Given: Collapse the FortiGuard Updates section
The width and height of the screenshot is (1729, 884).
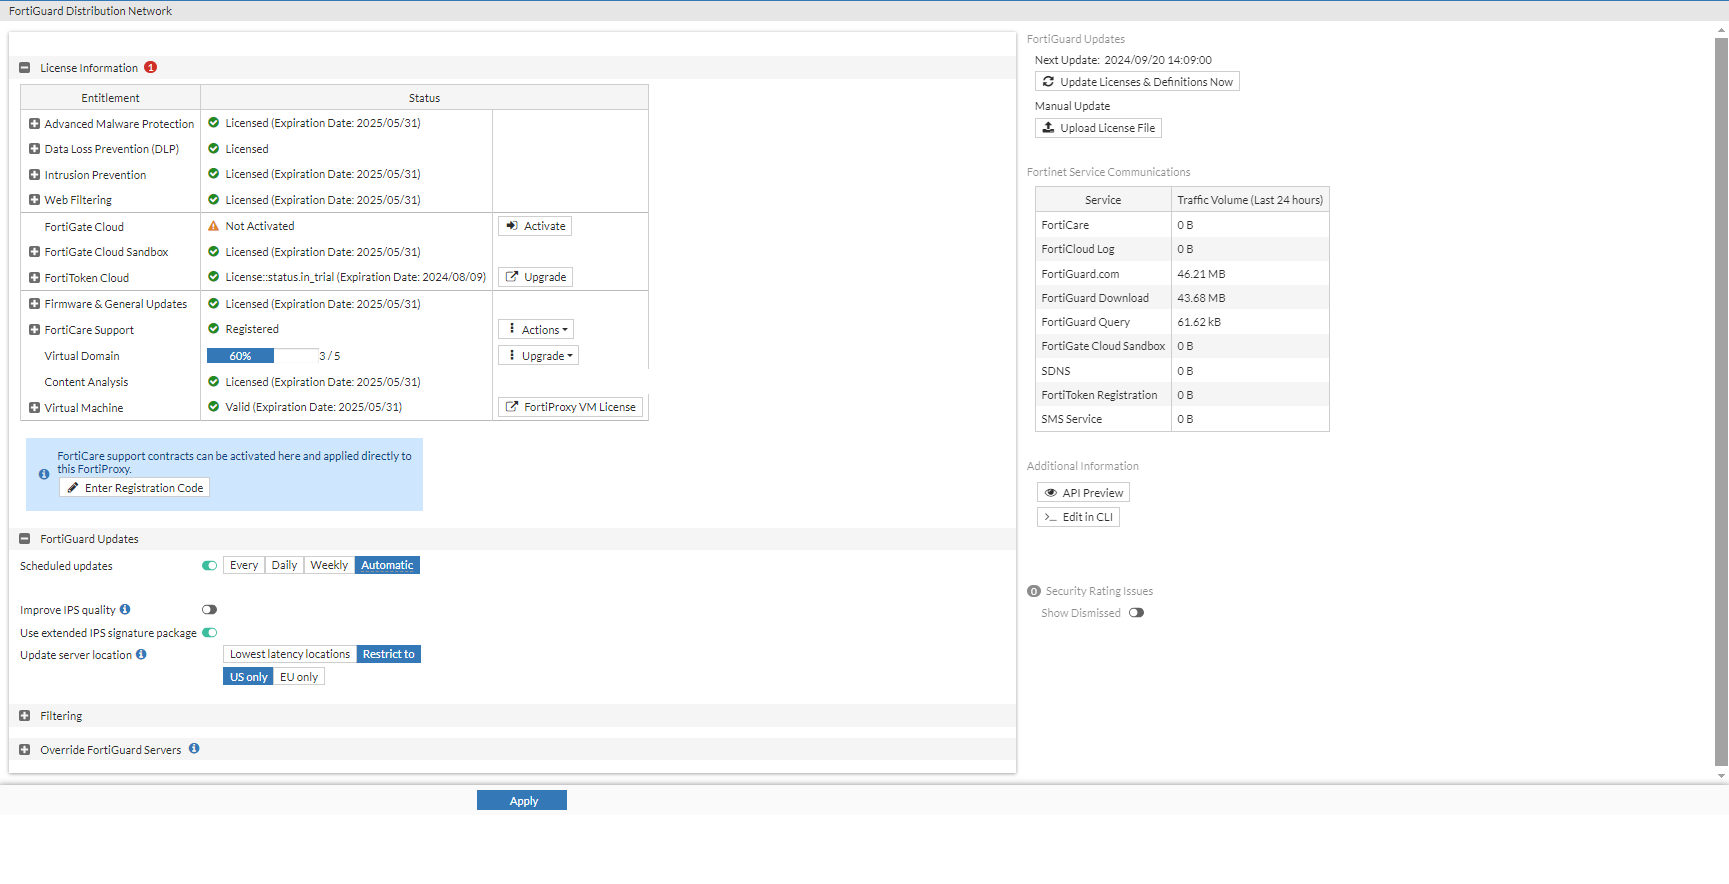Looking at the screenshot, I should click(x=25, y=539).
